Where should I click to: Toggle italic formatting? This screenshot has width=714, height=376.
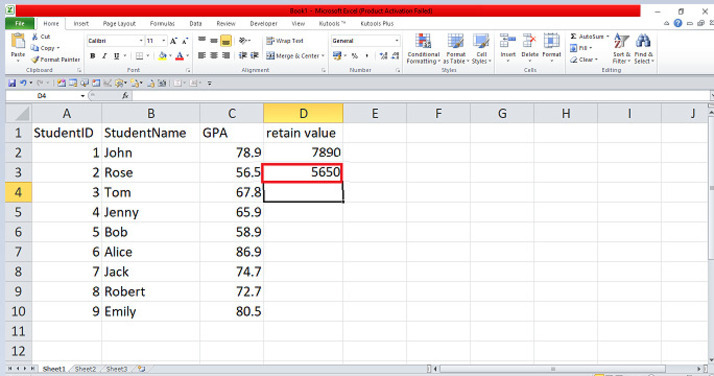104,56
